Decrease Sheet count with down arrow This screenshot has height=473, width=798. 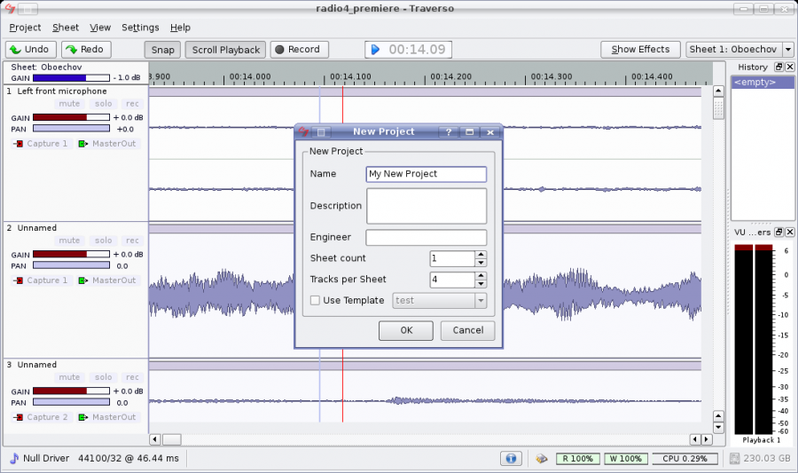[480, 263]
